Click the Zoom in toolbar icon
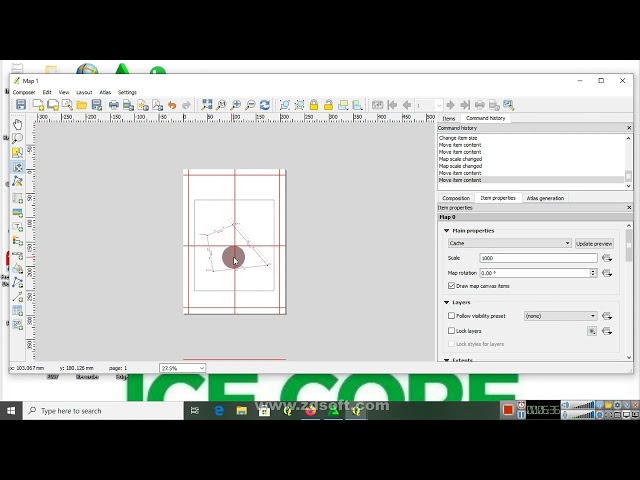The height and width of the screenshot is (480, 640). click(236, 105)
